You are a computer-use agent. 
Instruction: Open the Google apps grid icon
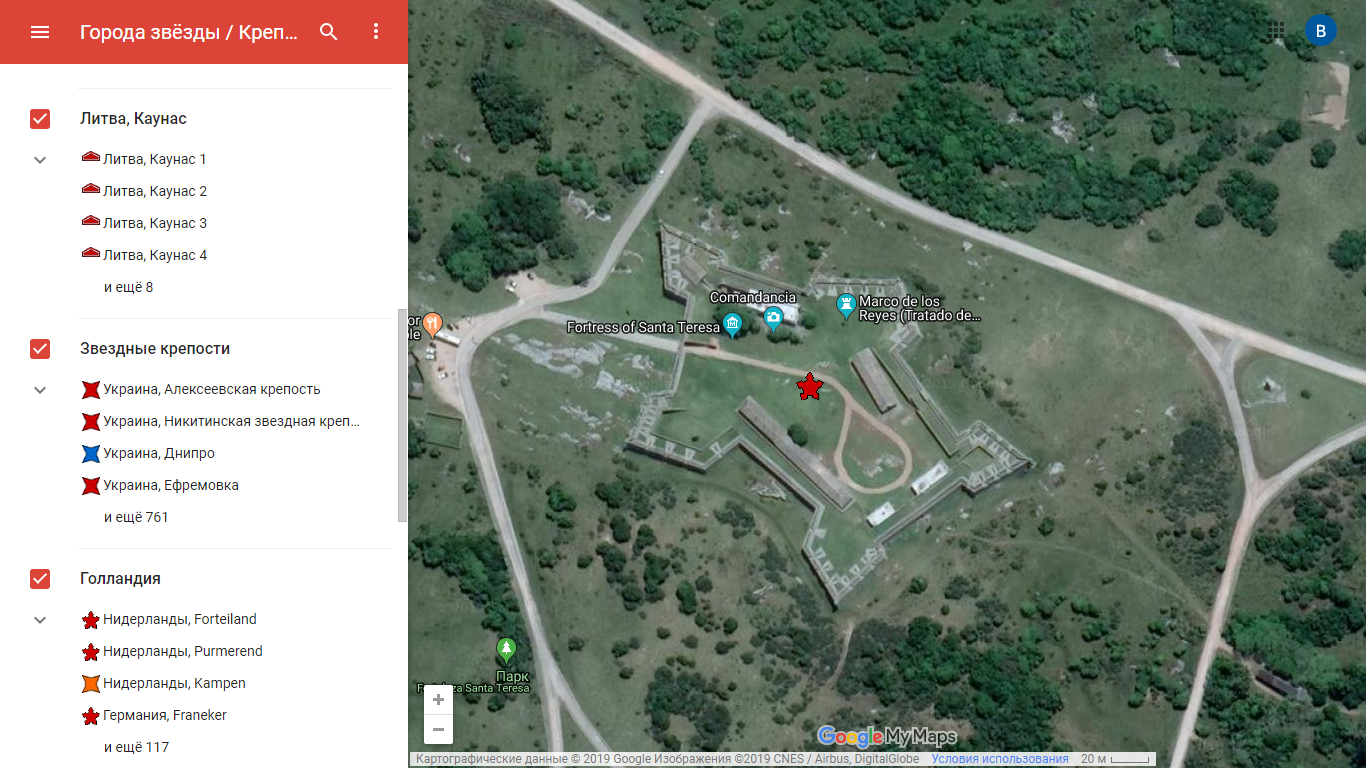[x=1276, y=31]
